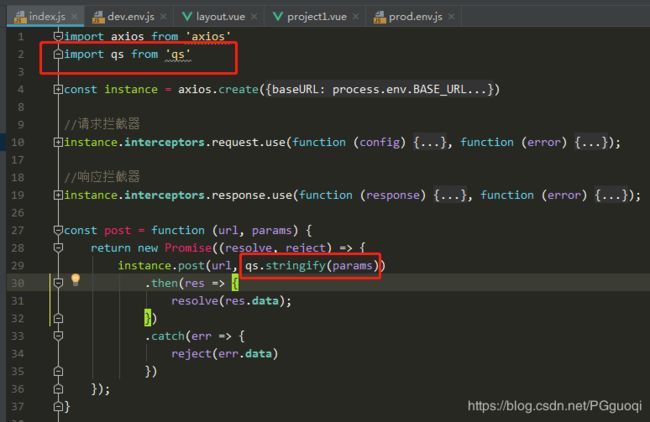Click the 'qs' module string on line 2
Screen dimensions: 650x422
tap(178, 54)
